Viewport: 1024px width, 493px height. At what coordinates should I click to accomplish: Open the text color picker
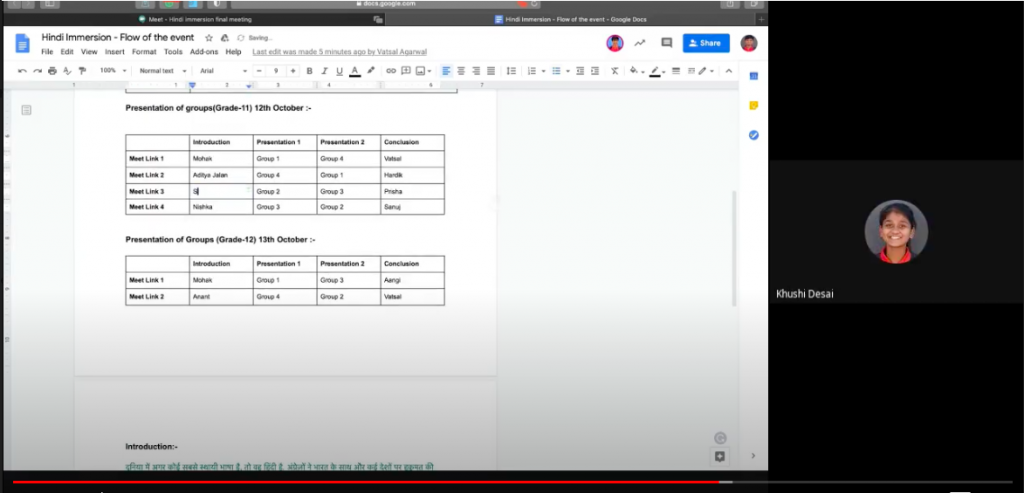(355, 71)
